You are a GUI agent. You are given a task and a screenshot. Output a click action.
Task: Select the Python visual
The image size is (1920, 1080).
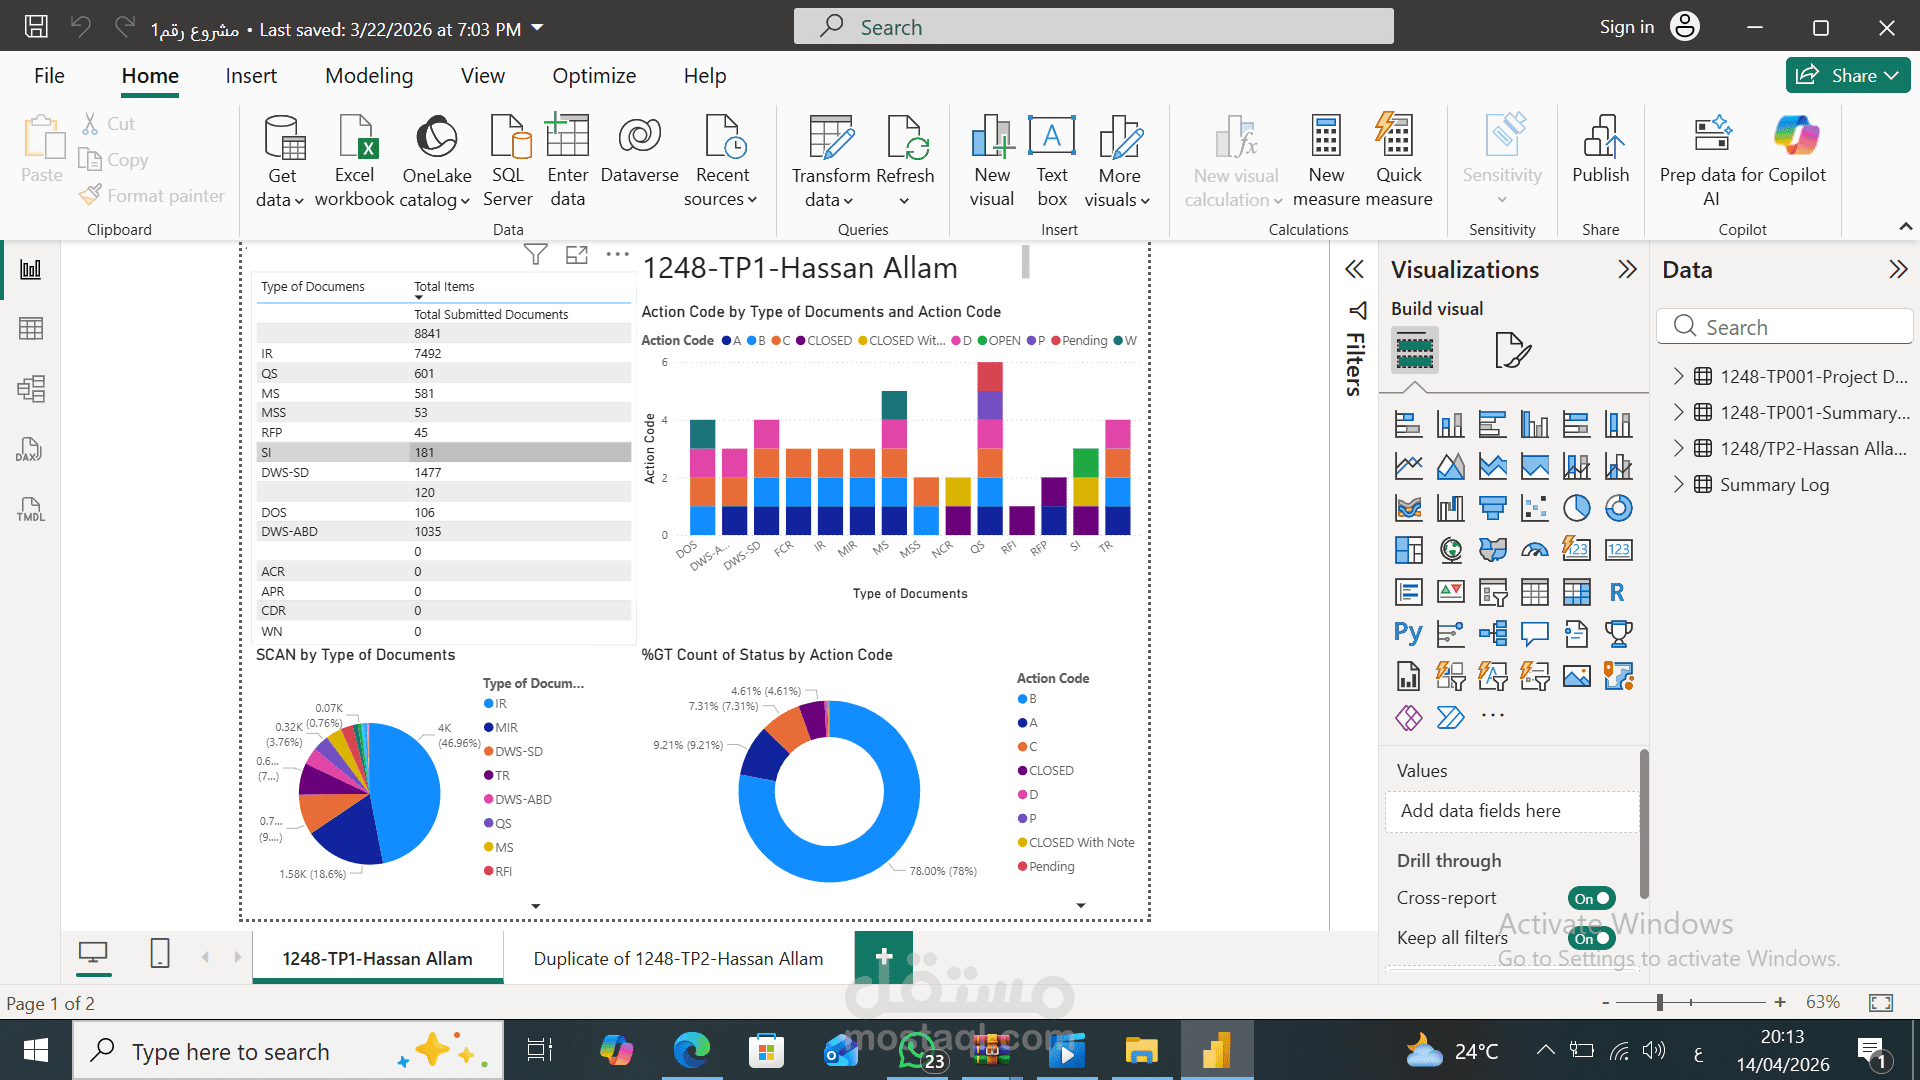tap(1408, 633)
